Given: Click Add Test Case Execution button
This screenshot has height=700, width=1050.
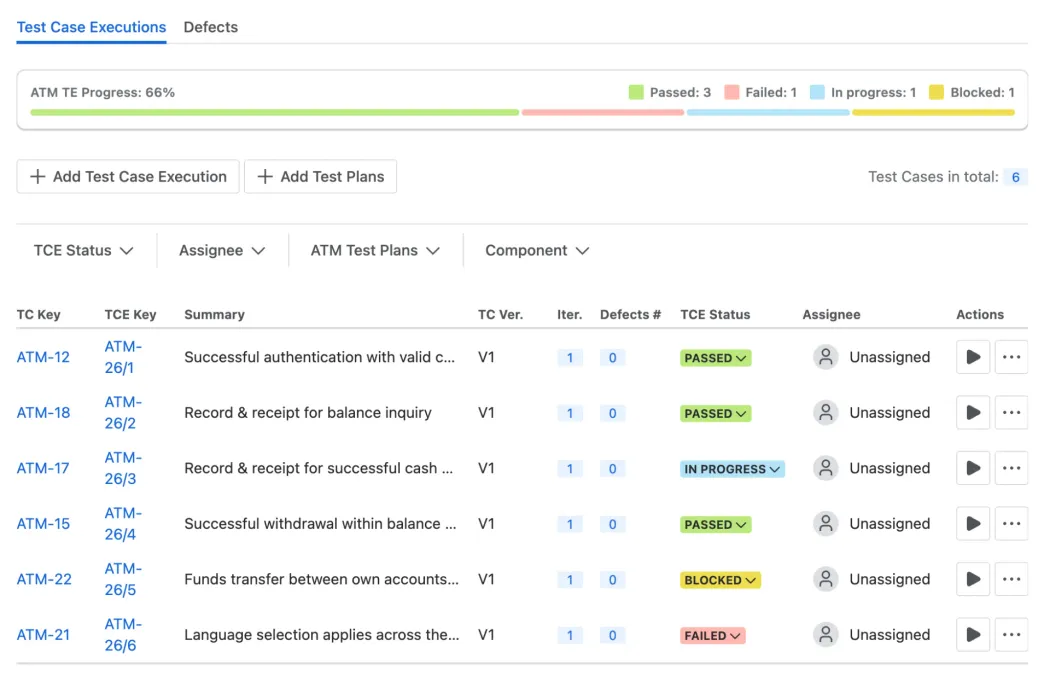Looking at the screenshot, I should click(128, 177).
